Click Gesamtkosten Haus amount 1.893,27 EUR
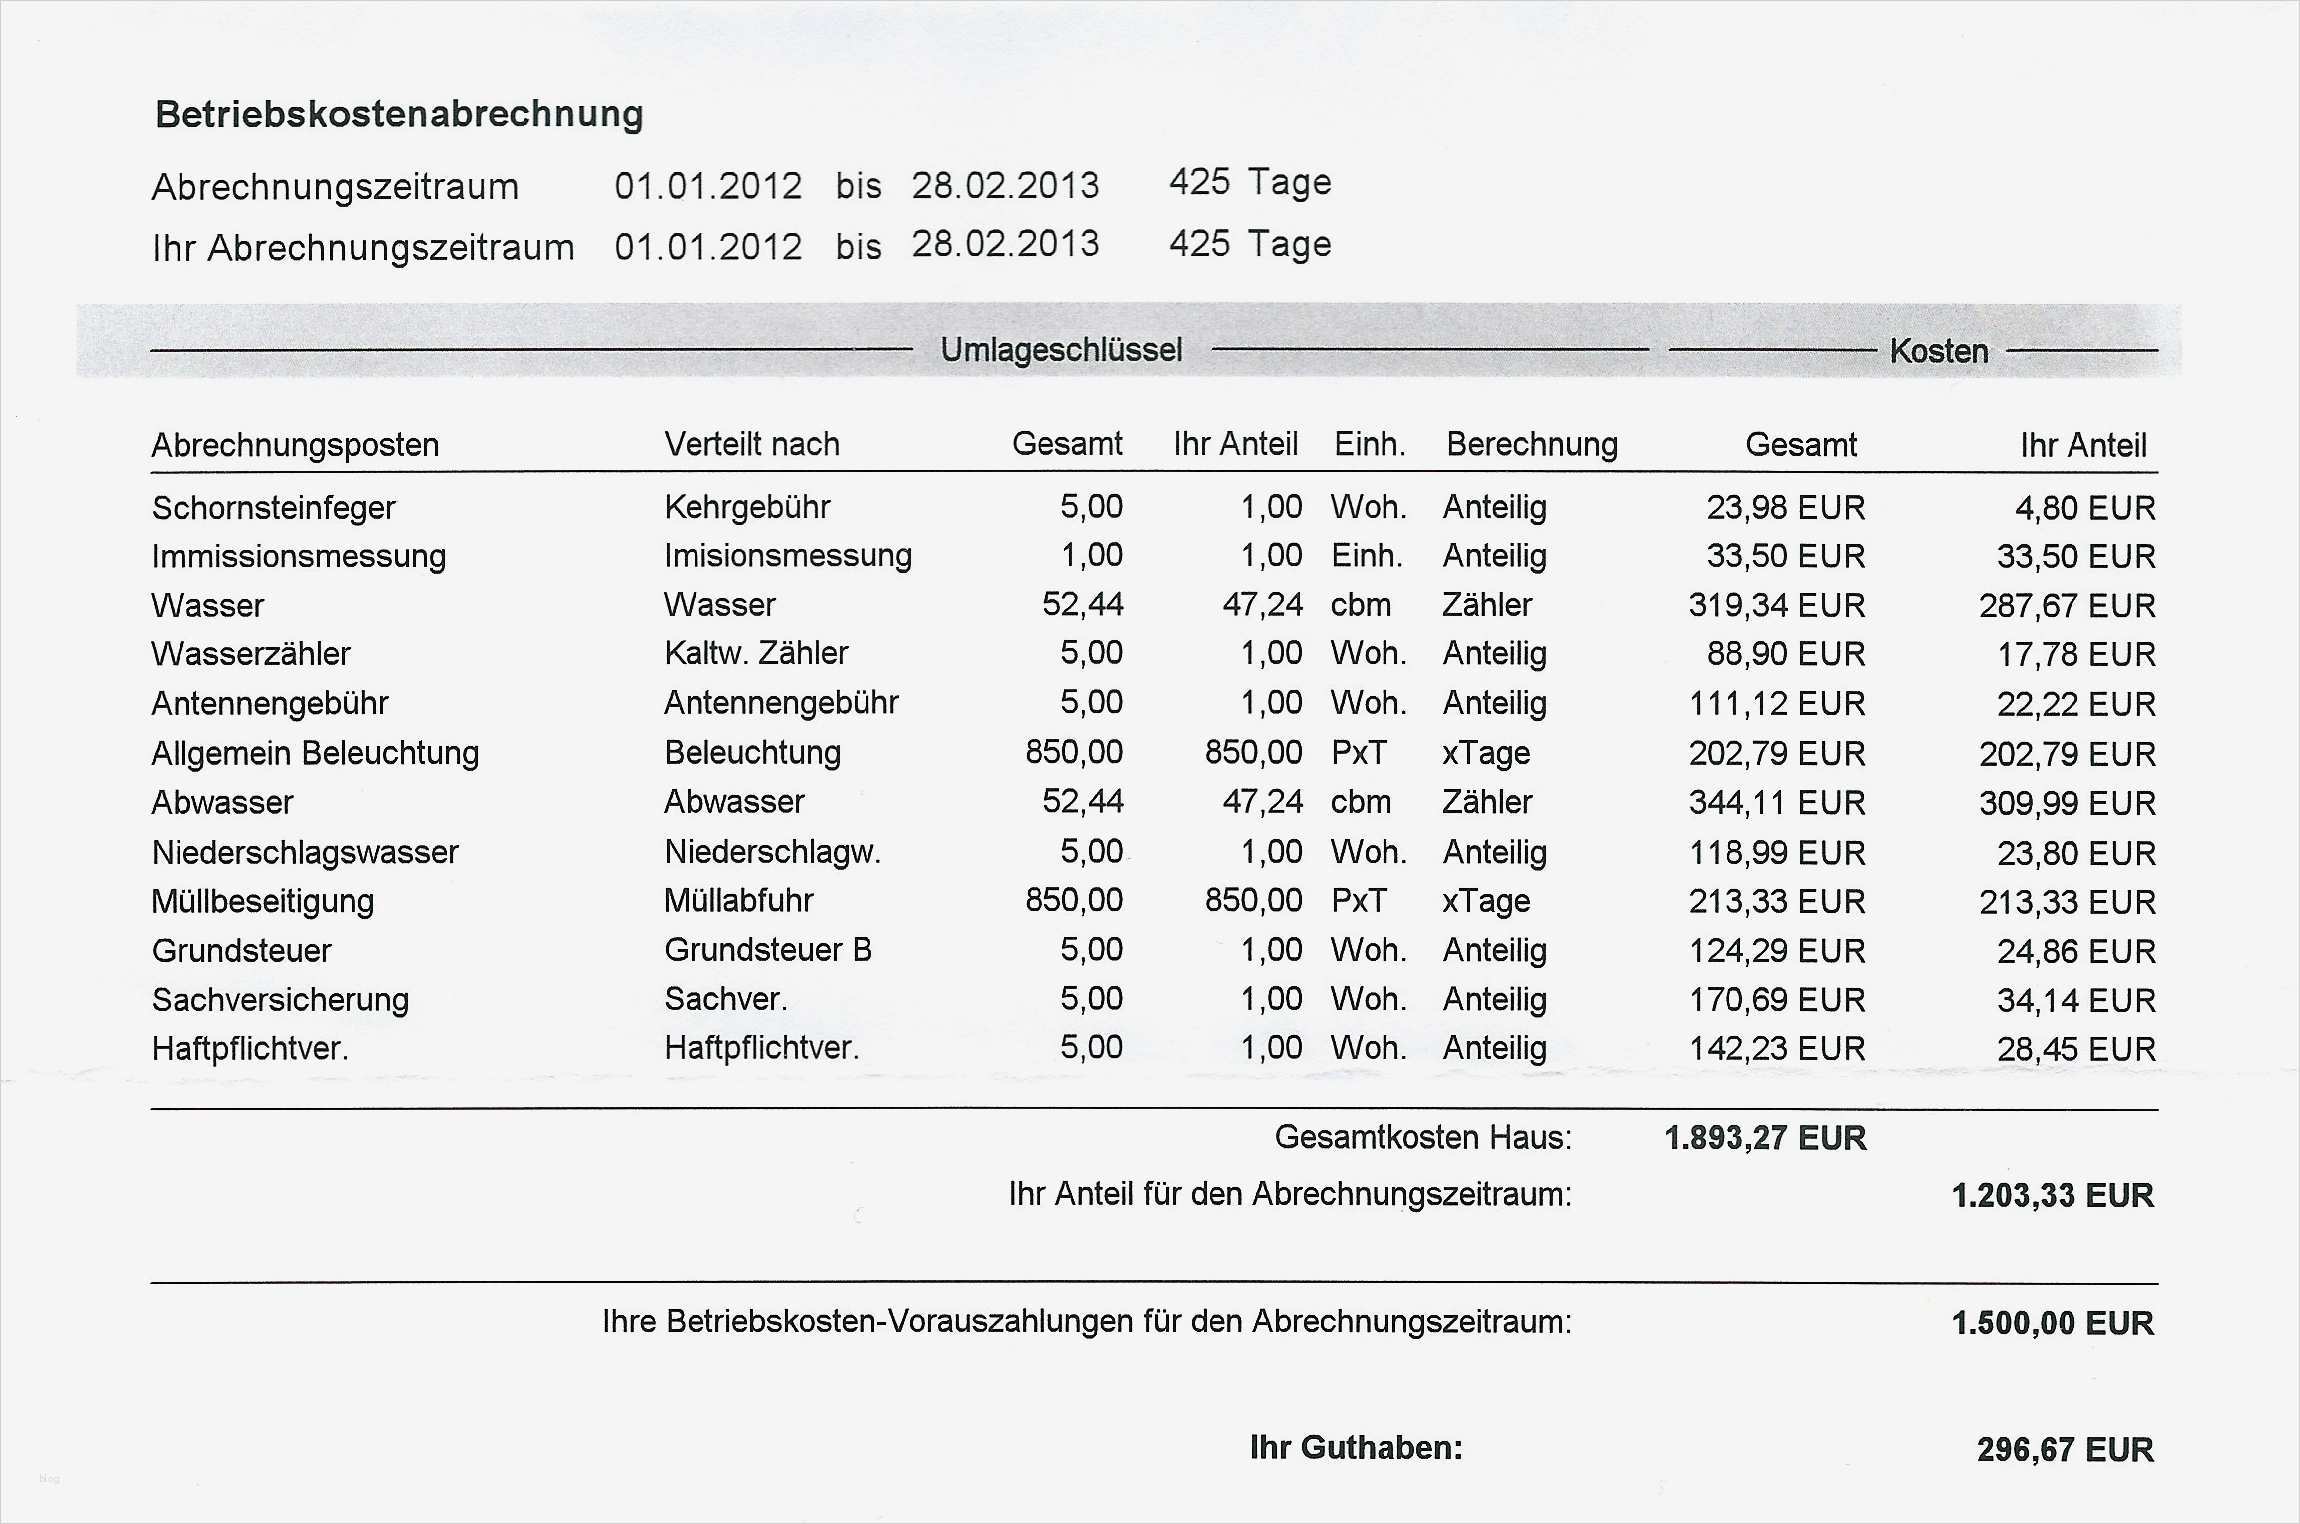Image resolution: width=2300 pixels, height=1524 pixels. click(1765, 1138)
